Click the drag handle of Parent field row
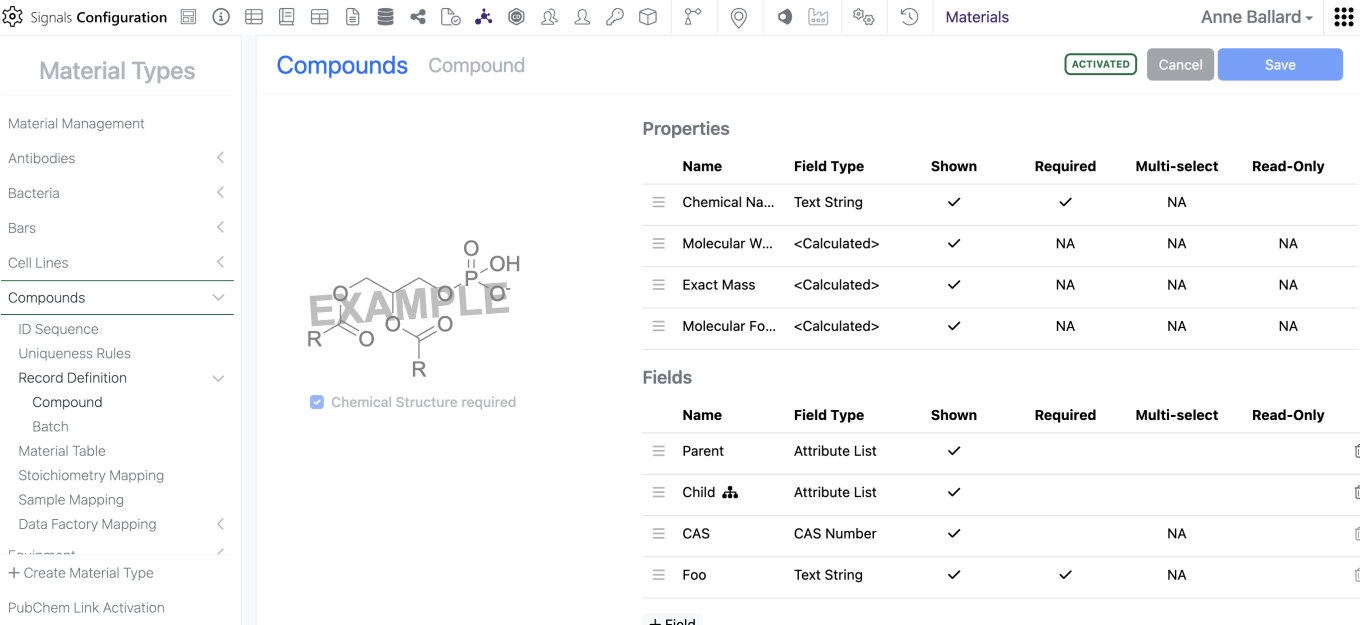 click(x=659, y=451)
